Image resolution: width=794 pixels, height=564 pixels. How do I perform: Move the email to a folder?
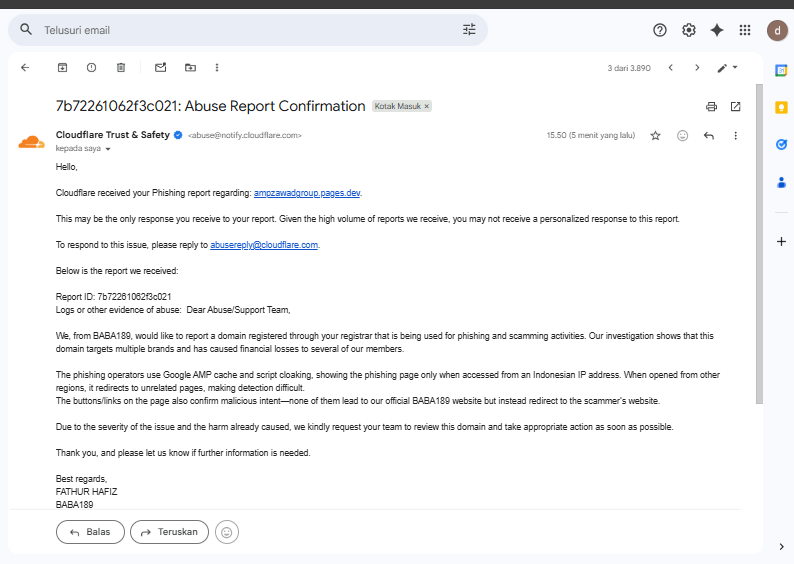click(x=190, y=67)
